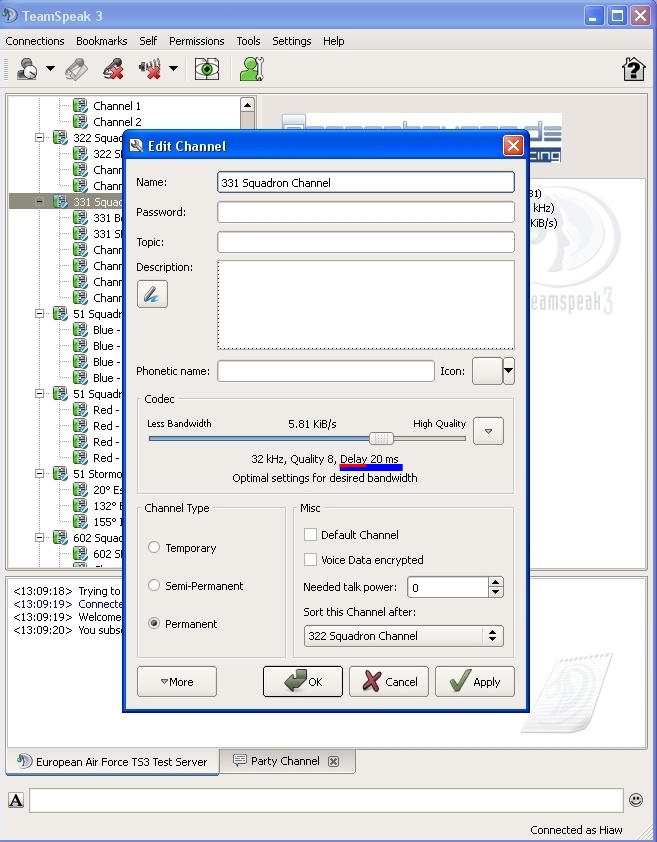This screenshot has height=842, width=657.
Task: Click the Topic input field
Action: tap(366, 242)
